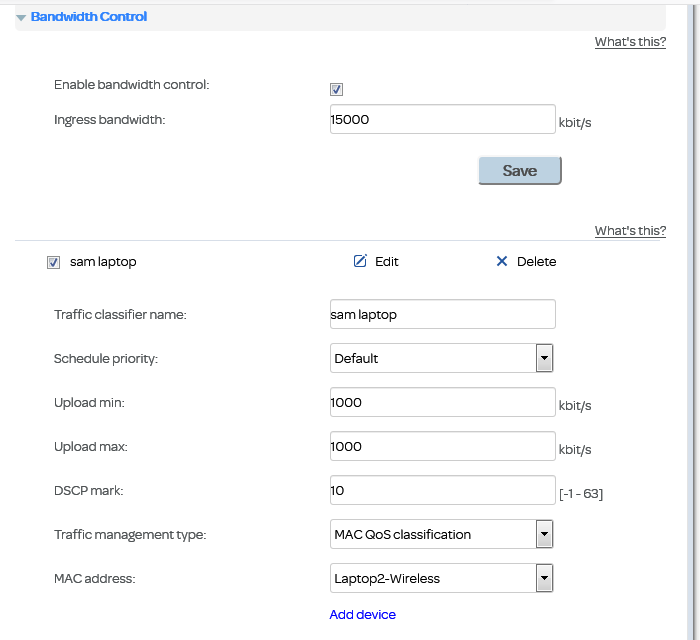Open the Traffic management type dropdown

pyautogui.click(x=544, y=534)
